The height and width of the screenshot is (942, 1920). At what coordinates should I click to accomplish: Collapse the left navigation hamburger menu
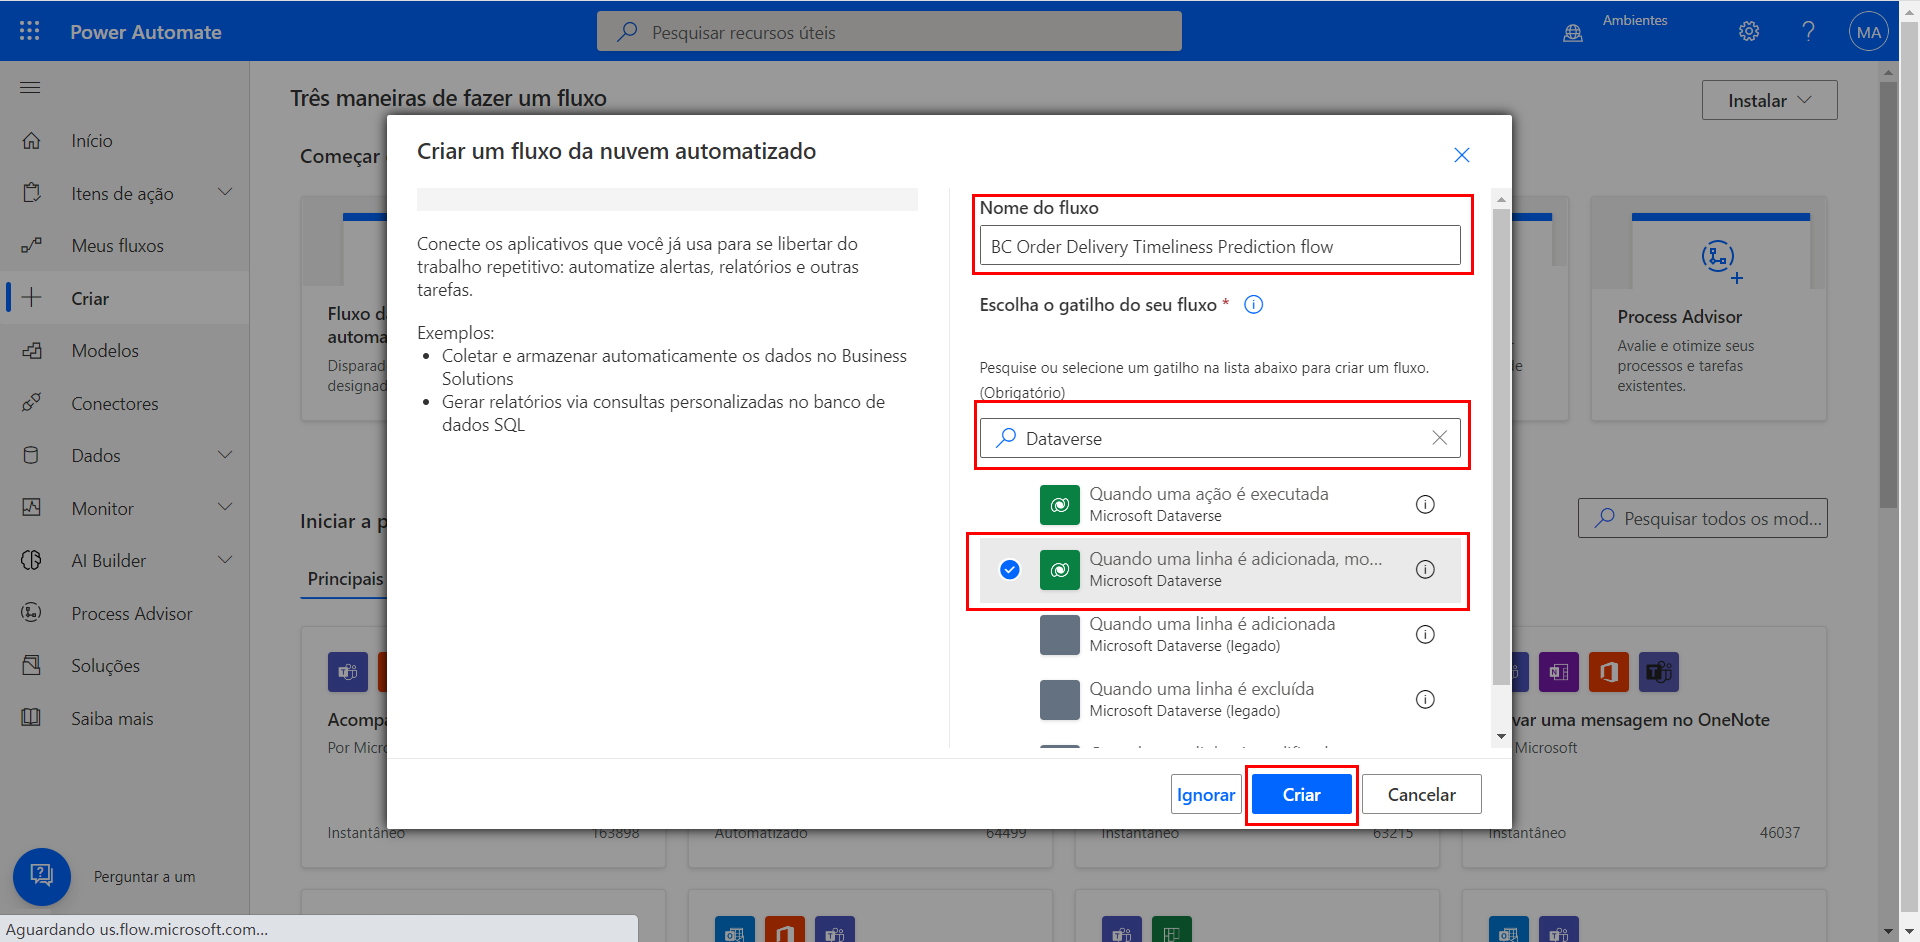30,88
